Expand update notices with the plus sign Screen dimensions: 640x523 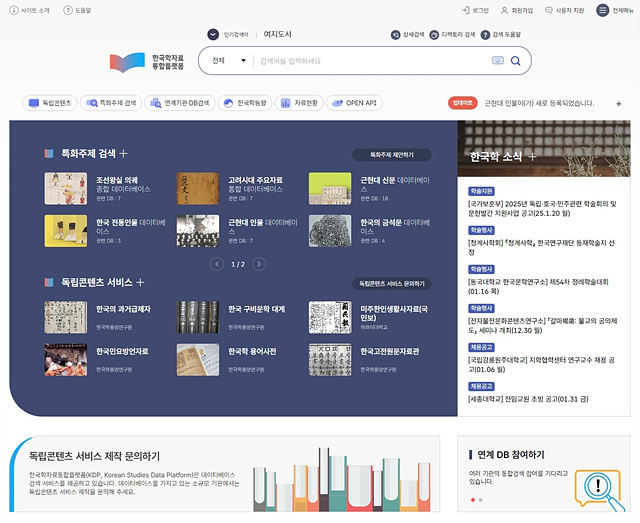coord(619,104)
